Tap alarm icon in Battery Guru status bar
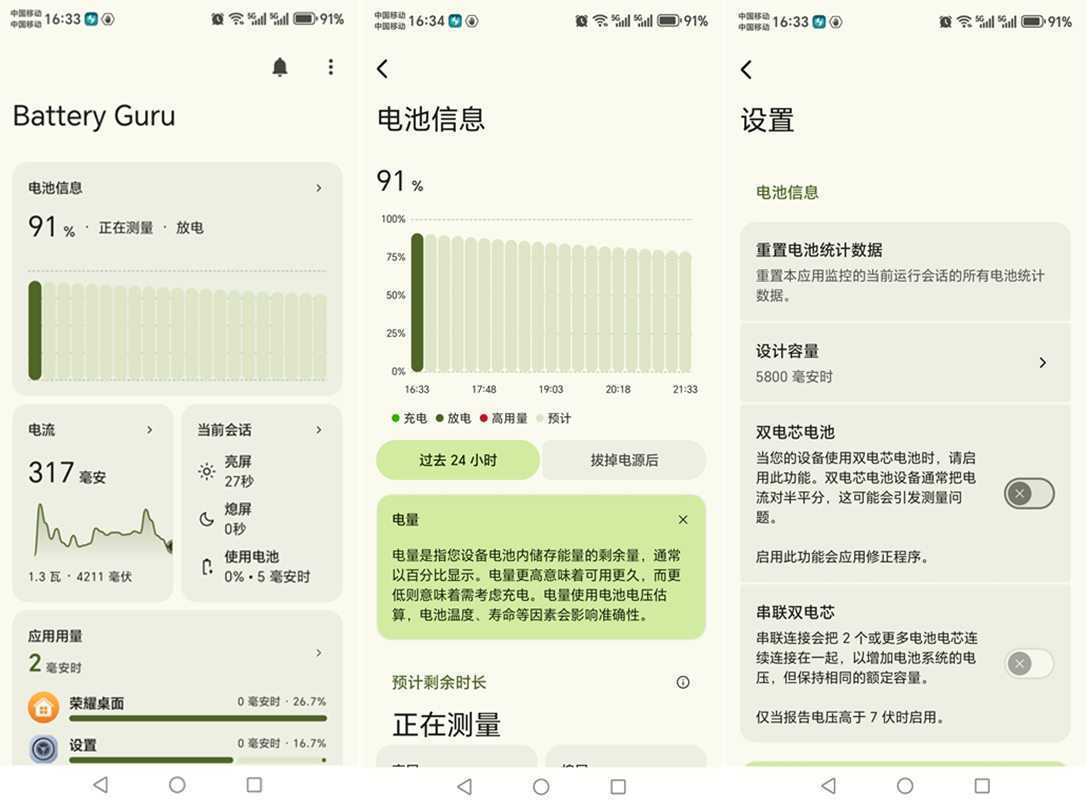Image resolution: width=1090 pixels, height=800 pixels. 218,19
